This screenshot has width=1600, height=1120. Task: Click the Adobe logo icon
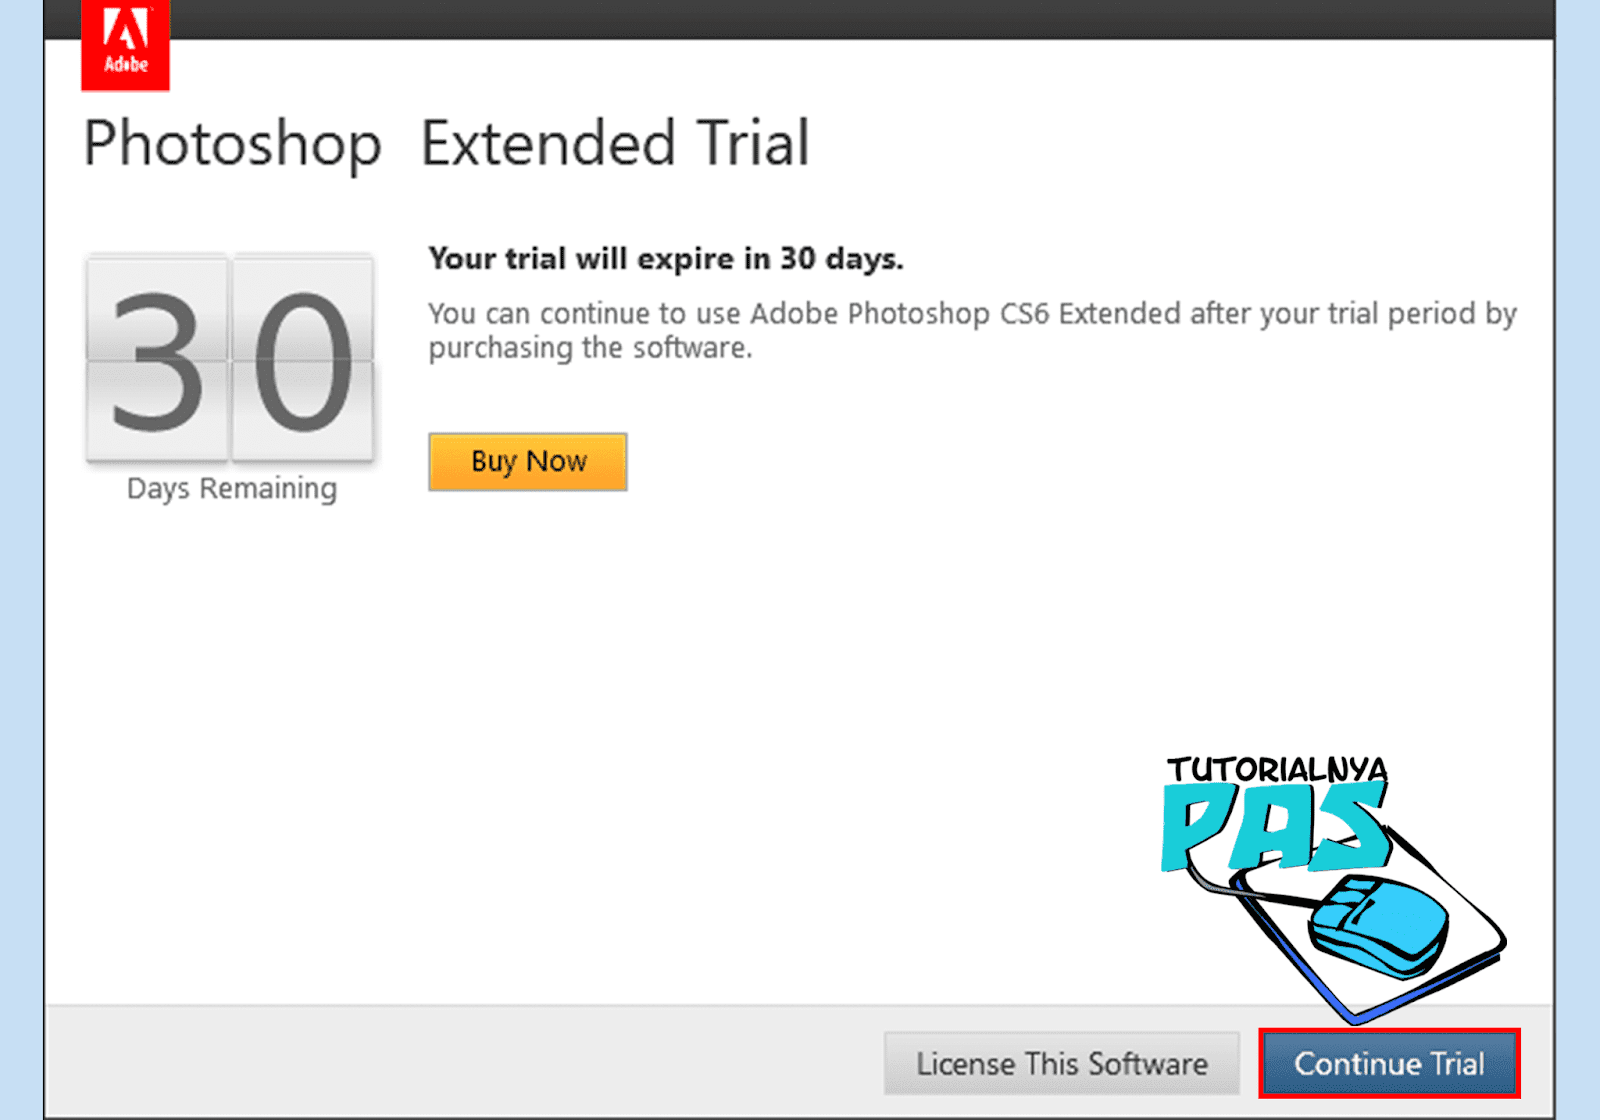(x=126, y=45)
